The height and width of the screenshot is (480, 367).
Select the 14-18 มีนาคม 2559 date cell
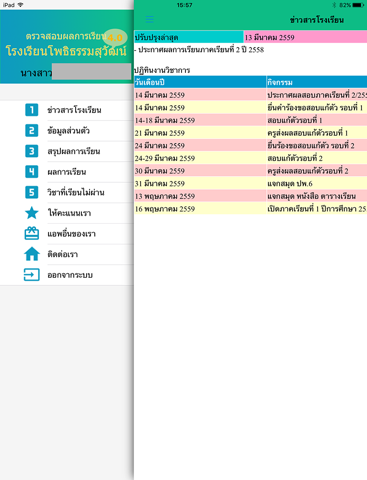point(200,120)
